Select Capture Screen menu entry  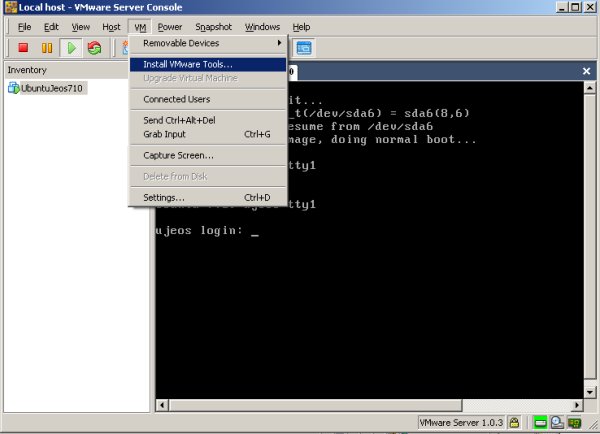coord(209,155)
